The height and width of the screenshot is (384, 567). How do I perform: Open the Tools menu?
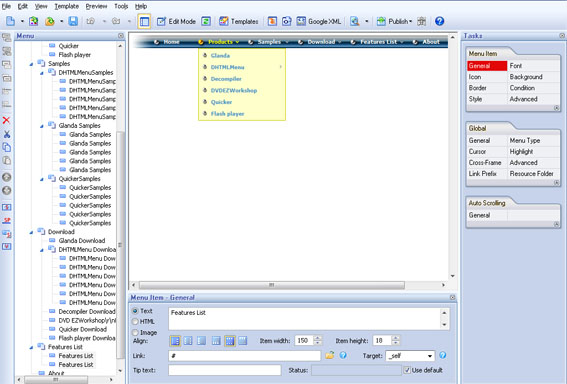(121, 6)
